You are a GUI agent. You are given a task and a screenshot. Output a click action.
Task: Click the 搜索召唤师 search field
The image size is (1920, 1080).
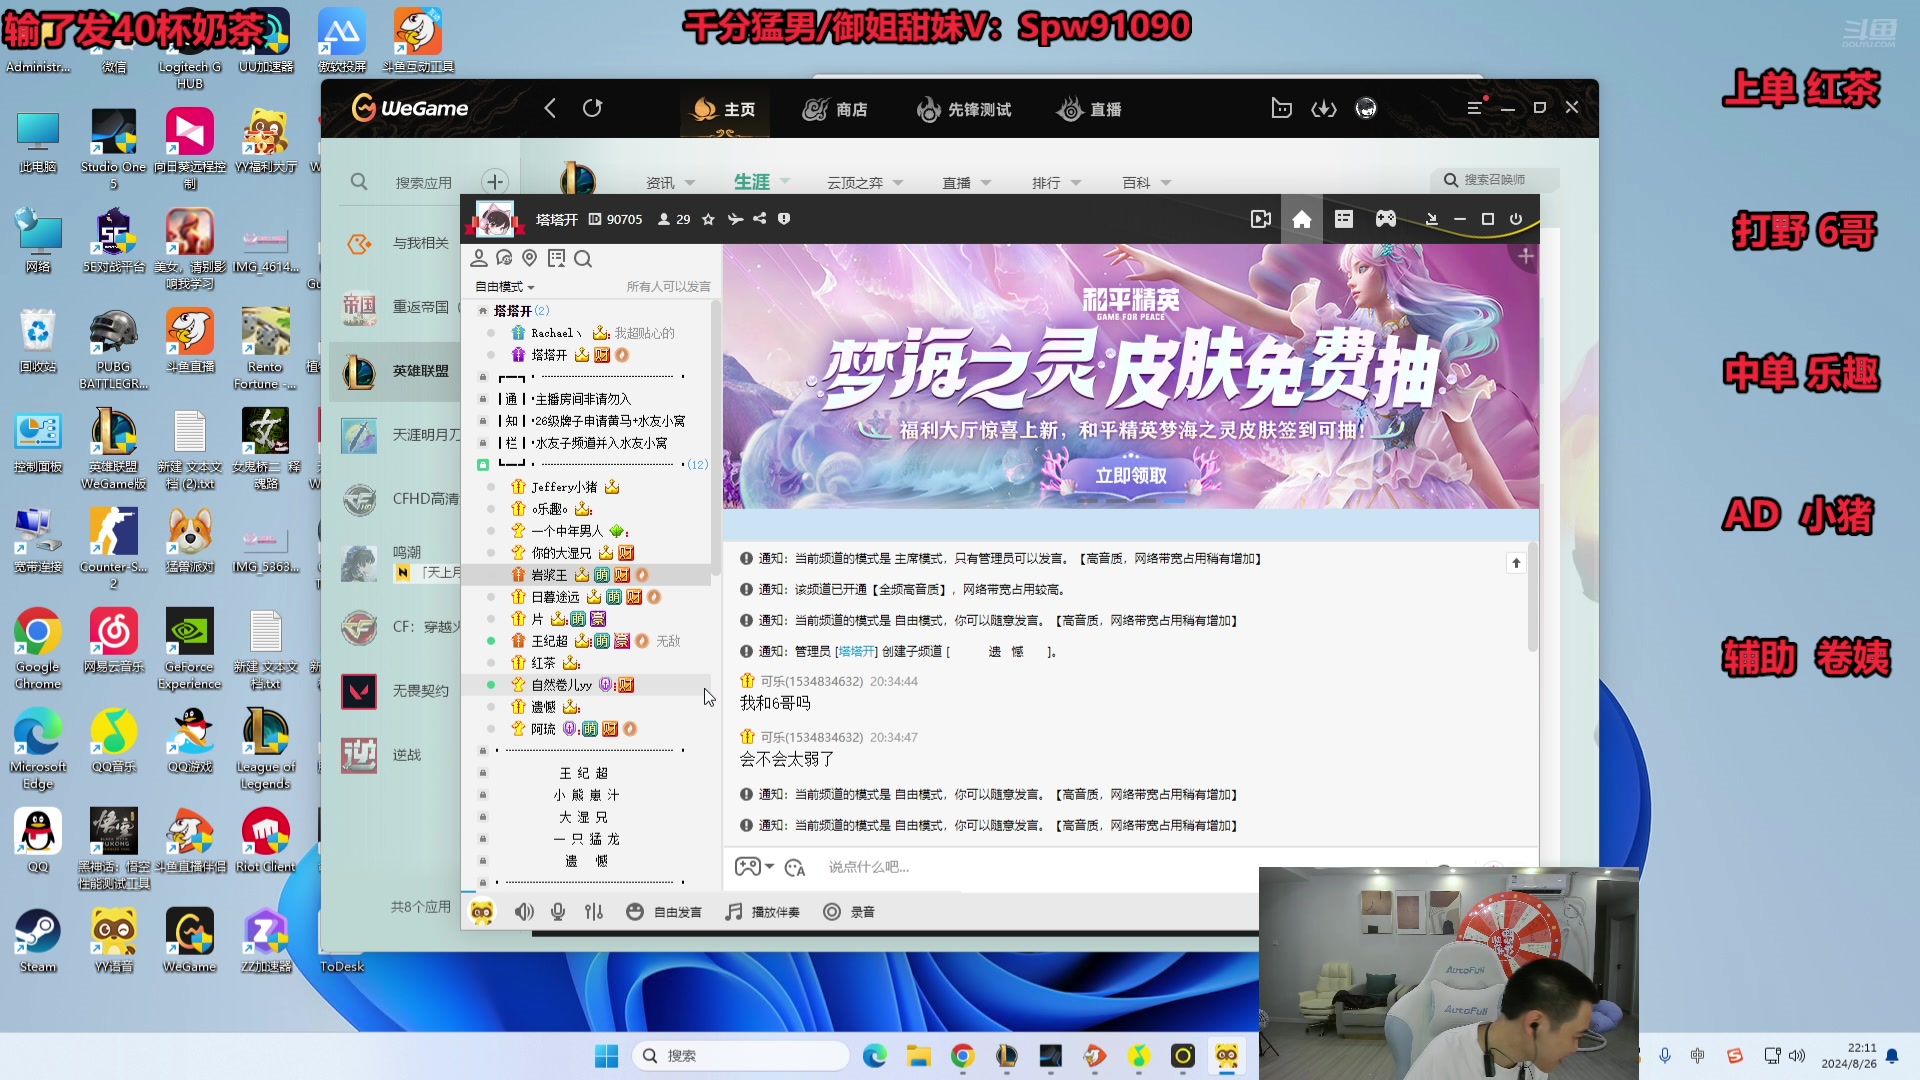tap(1495, 180)
